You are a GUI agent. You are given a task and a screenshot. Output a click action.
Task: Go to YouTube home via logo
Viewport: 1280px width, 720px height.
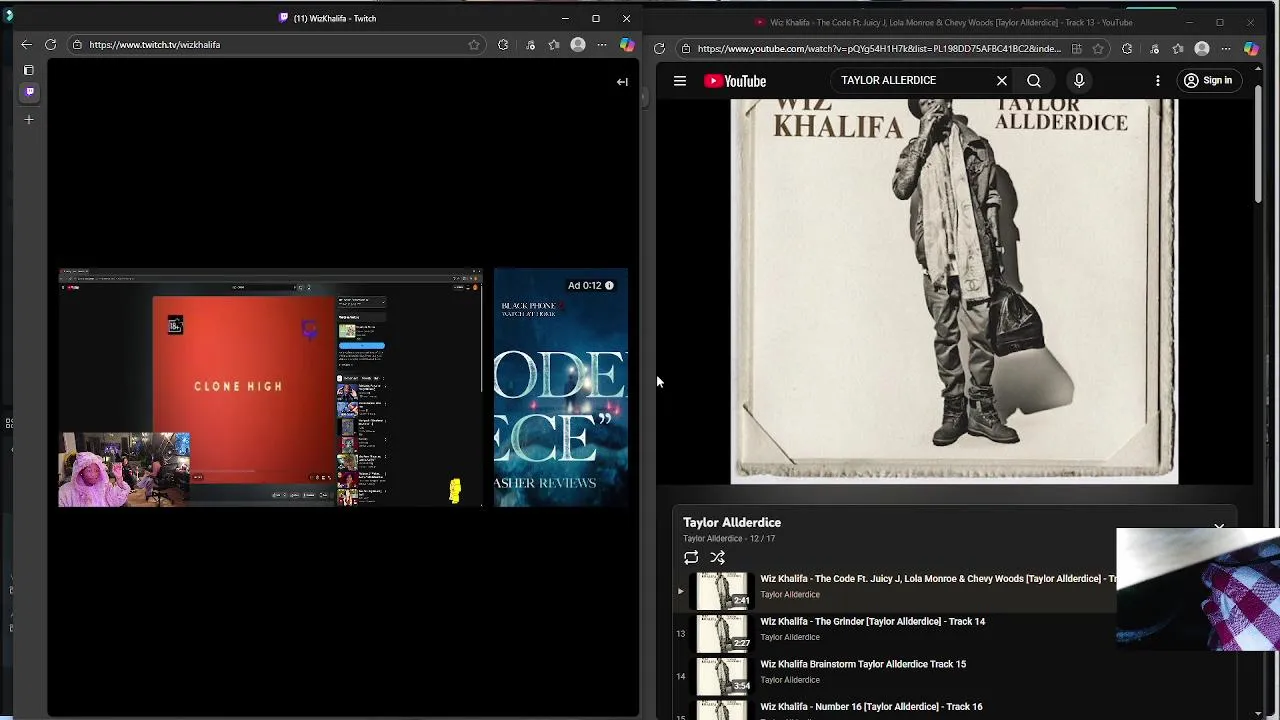pyautogui.click(x=735, y=81)
